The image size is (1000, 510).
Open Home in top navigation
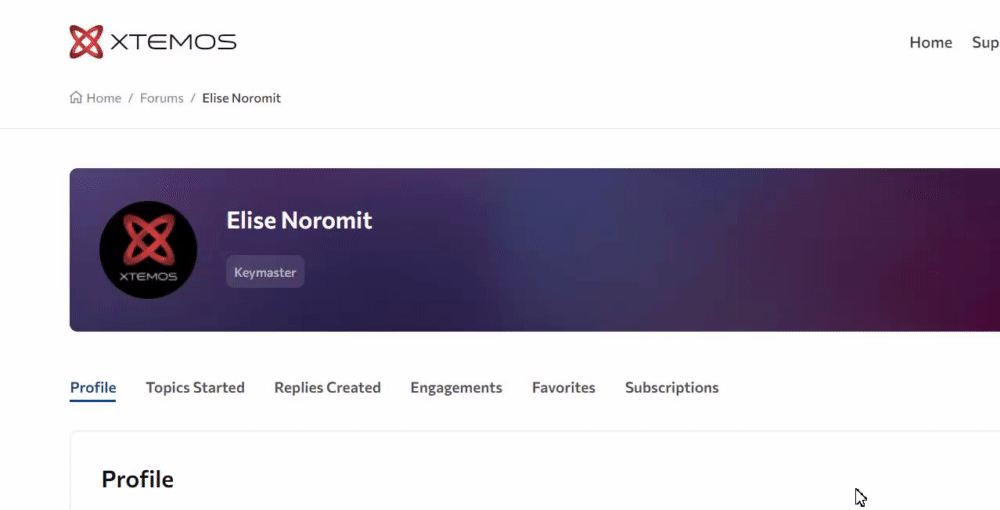pos(930,42)
